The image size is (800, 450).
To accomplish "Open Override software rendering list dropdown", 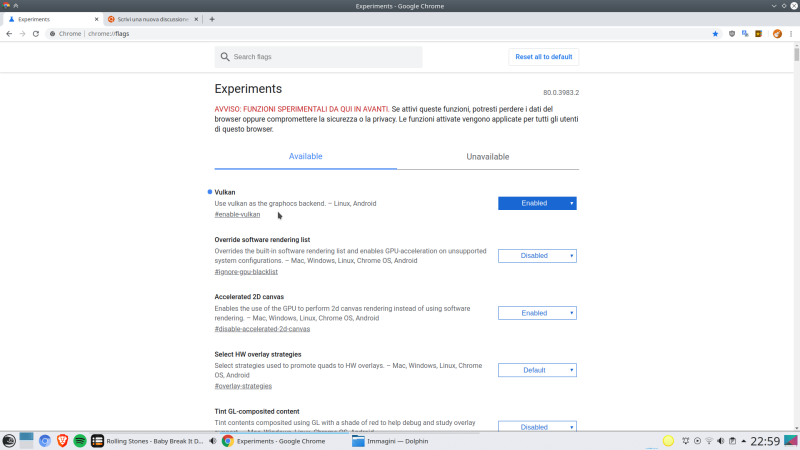I will (537, 256).
